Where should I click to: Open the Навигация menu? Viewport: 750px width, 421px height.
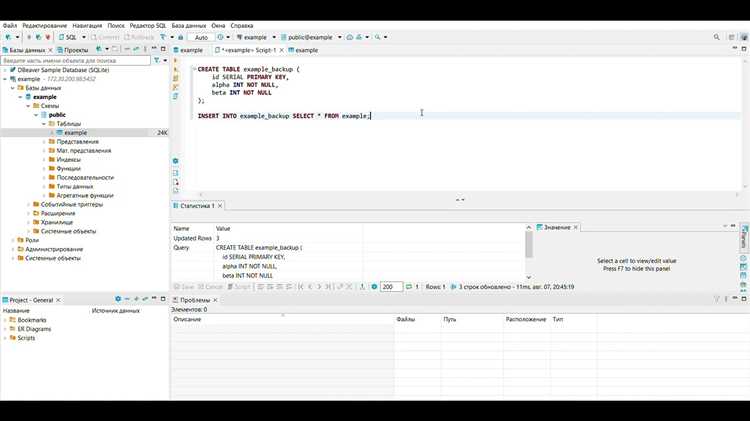pyautogui.click(x=87, y=26)
